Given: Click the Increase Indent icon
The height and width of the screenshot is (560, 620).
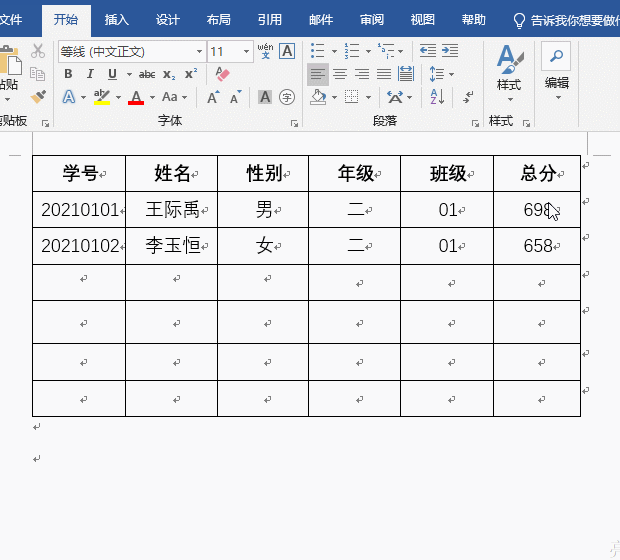Looking at the screenshot, I should tap(450, 51).
